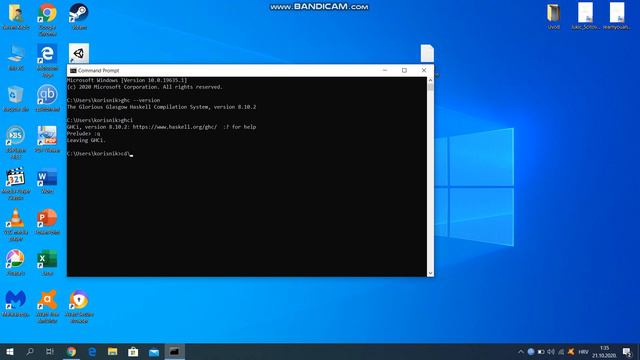The image size is (640, 360).
Task: Open the Word desktop shortcut
Action: [47, 180]
